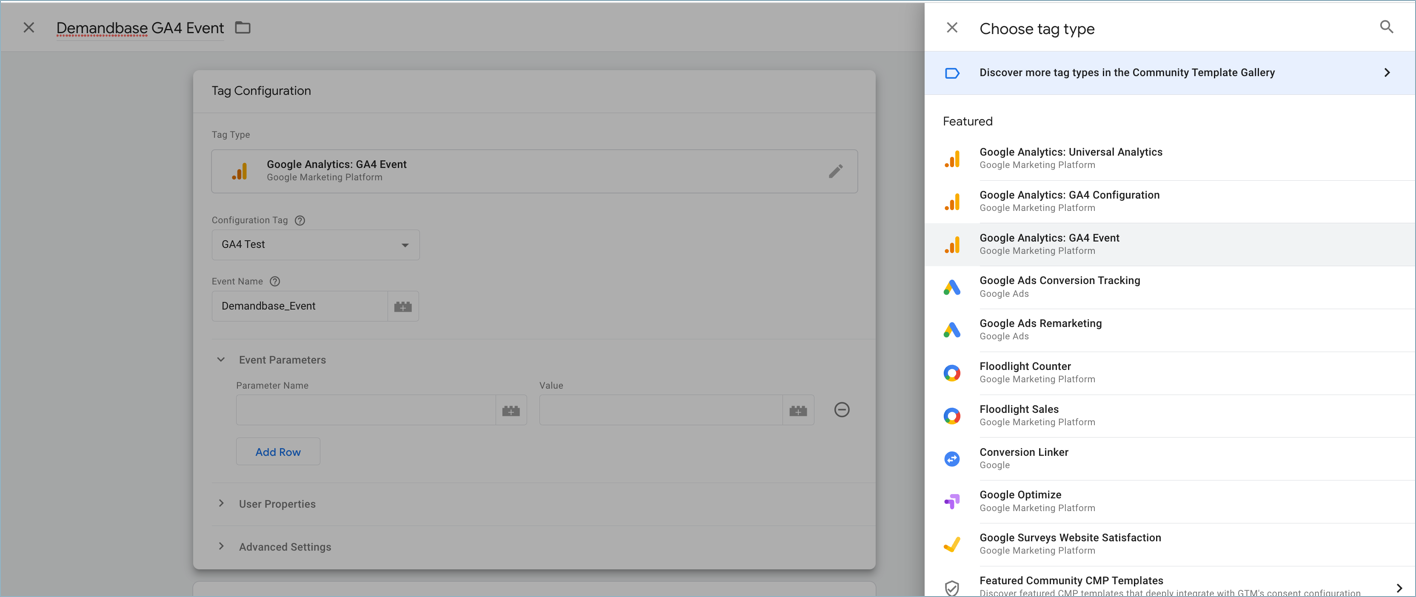Select Google Ads Conversion Tracking tag type

coord(1170,288)
